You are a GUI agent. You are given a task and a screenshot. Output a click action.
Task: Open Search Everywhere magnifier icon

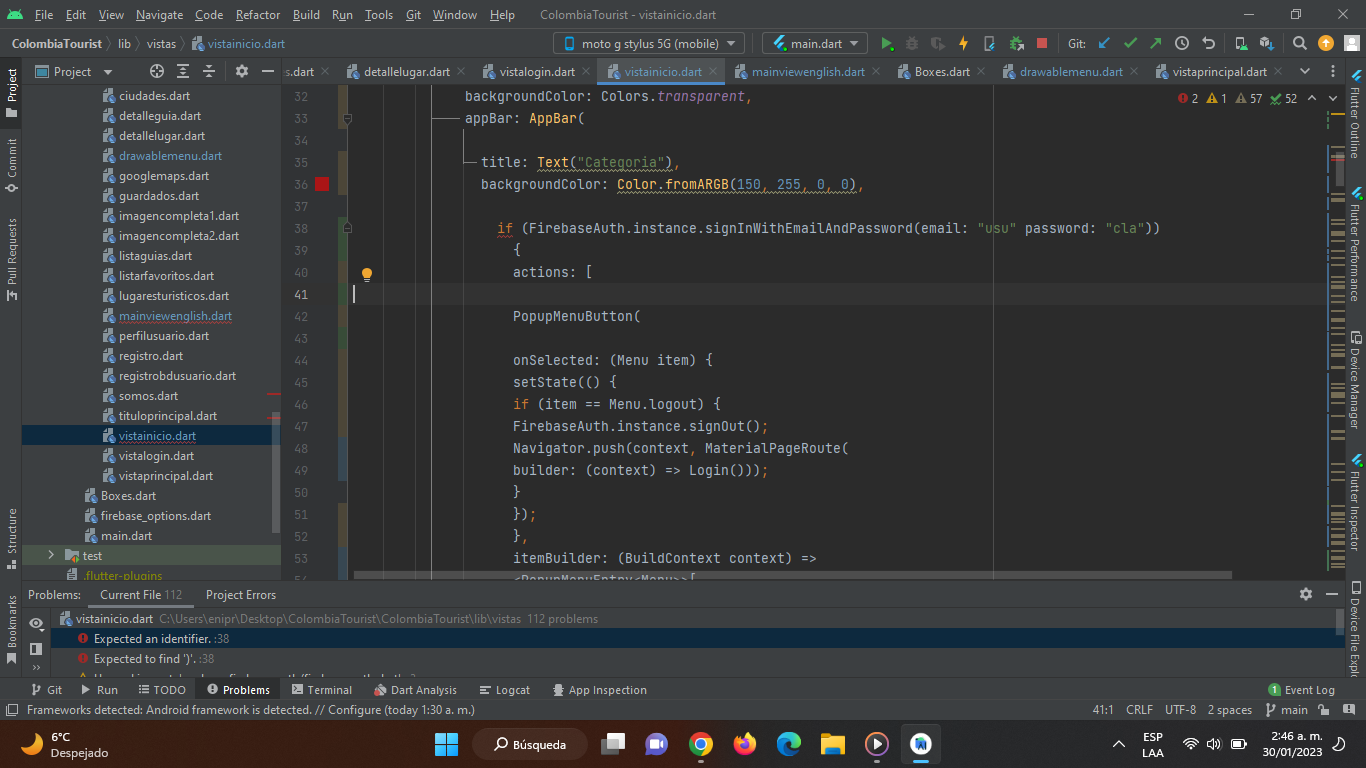tap(1300, 44)
